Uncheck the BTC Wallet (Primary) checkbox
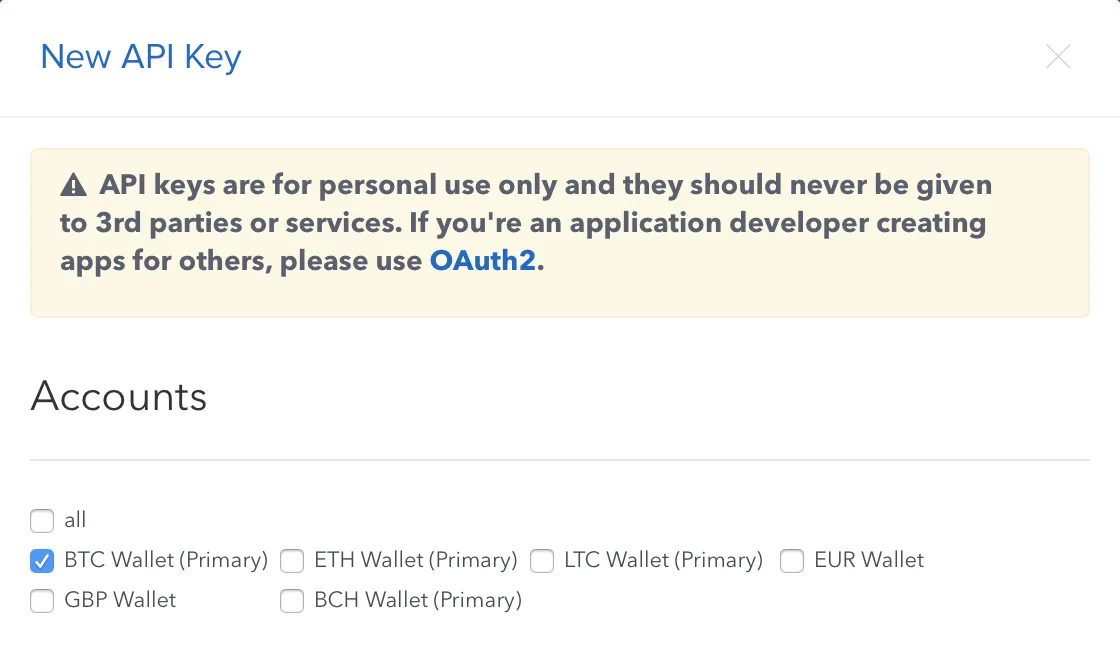Image resolution: width=1120 pixels, height=670 pixels. [42, 561]
